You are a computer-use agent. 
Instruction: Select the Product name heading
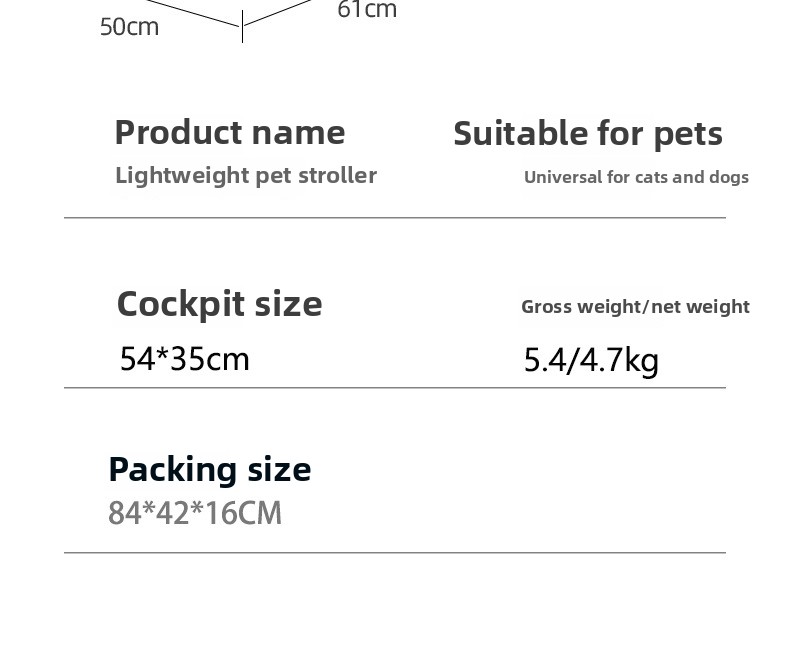[x=229, y=132]
